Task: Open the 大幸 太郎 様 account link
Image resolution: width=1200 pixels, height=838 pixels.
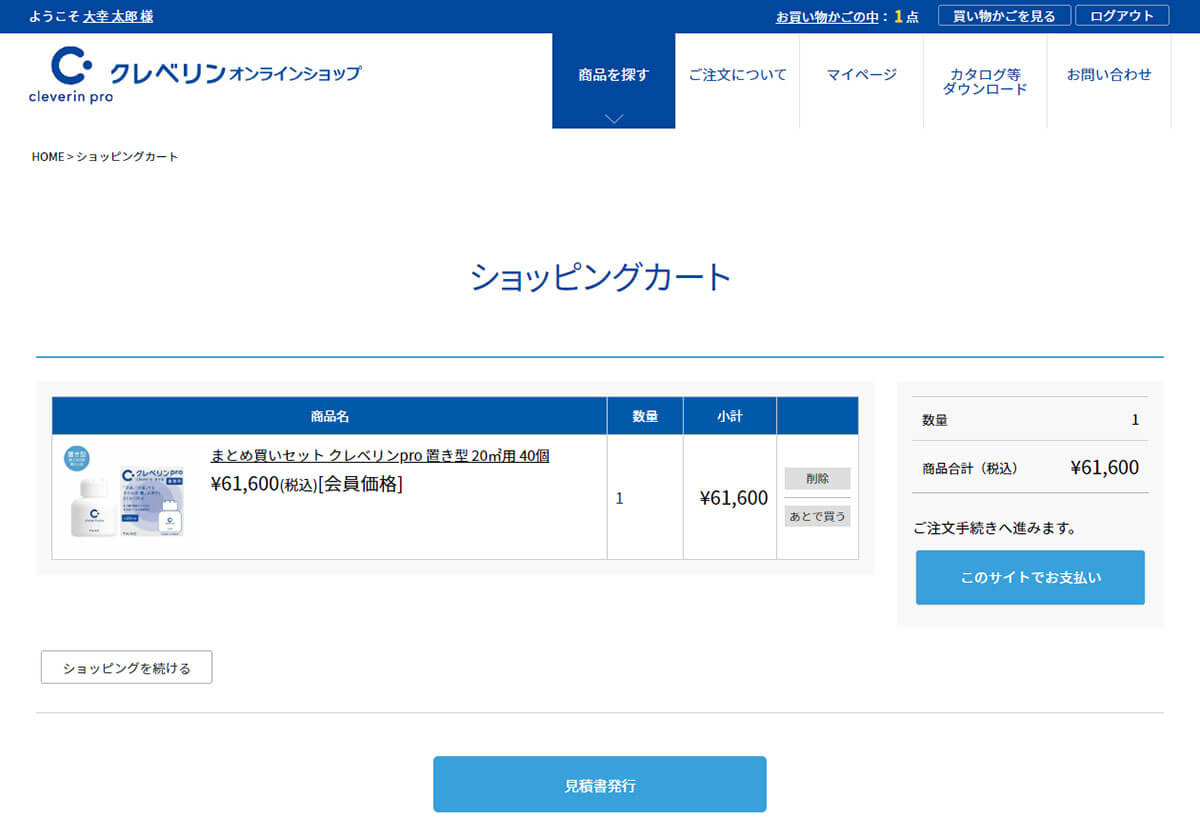Action: coord(118,17)
